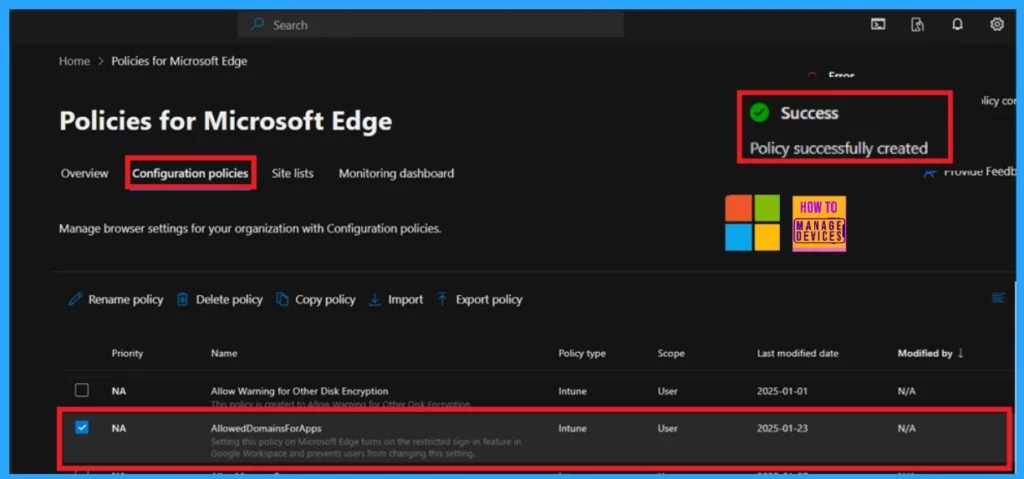Click the Import button label
This screenshot has height=479, width=1024.
[406, 299]
